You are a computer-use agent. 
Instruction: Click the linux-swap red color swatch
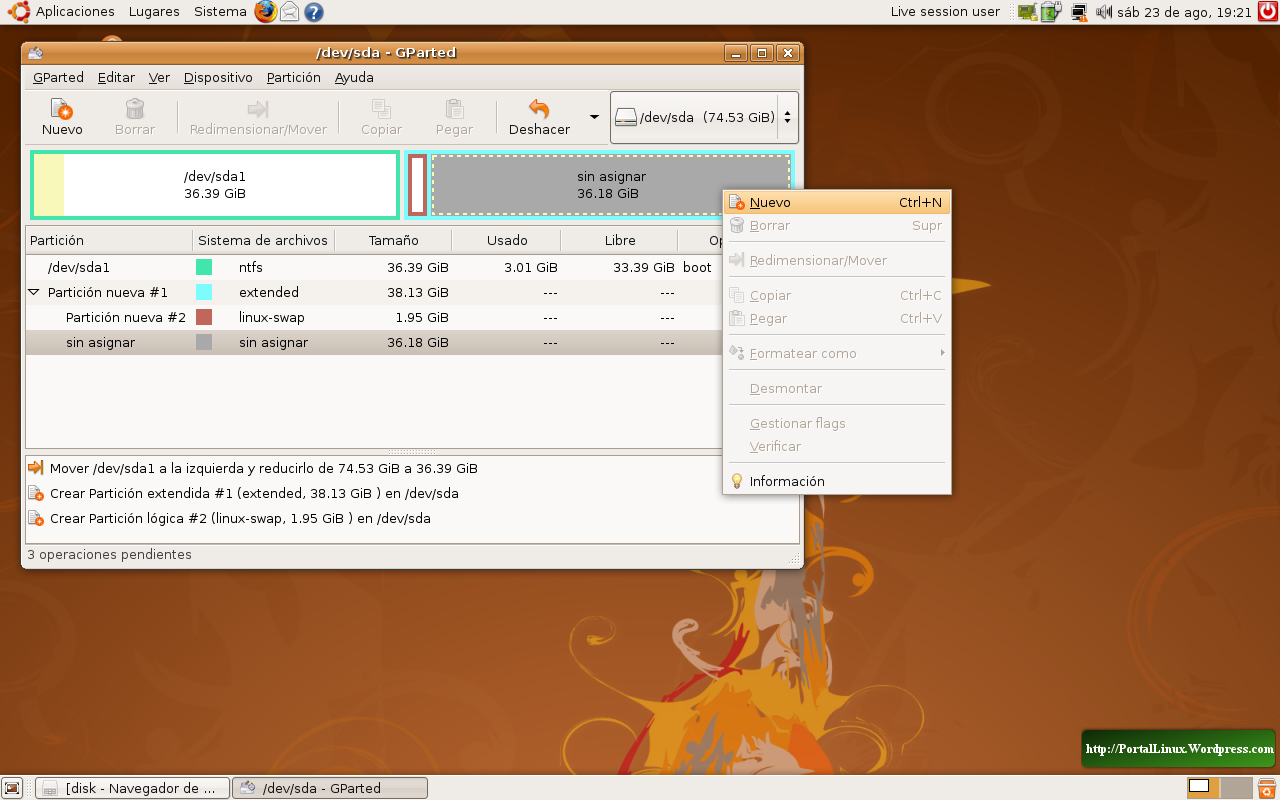204,318
